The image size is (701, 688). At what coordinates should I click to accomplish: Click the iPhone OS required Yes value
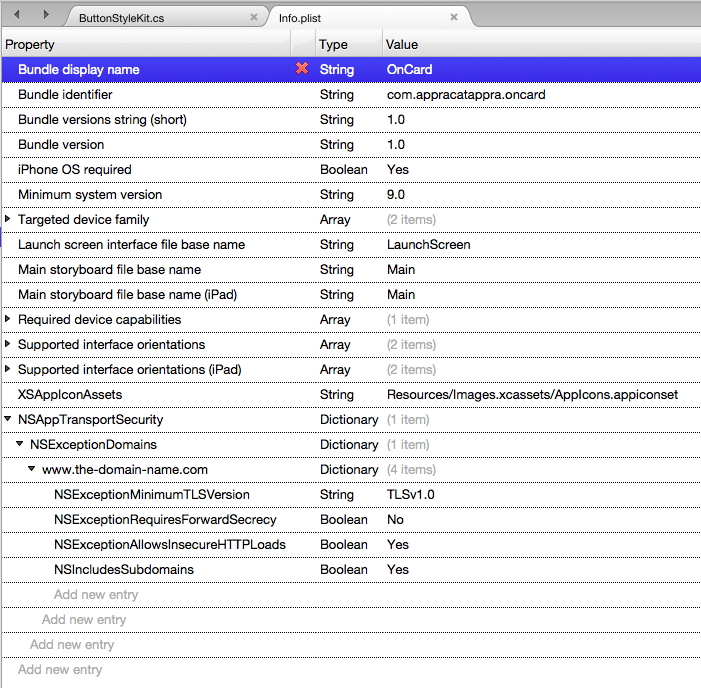[398, 170]
